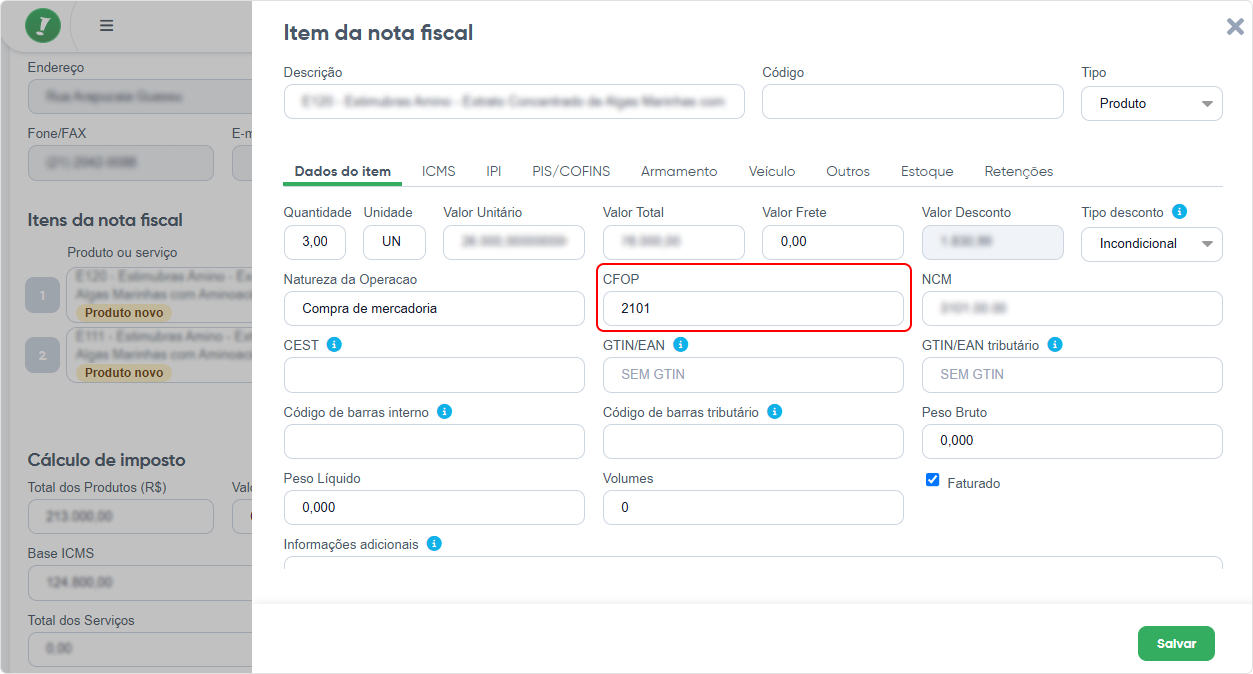Image resolution: width=1253 pixels, height=674 pixels.
Task: Click the Descrição input field
Action: 514,102
